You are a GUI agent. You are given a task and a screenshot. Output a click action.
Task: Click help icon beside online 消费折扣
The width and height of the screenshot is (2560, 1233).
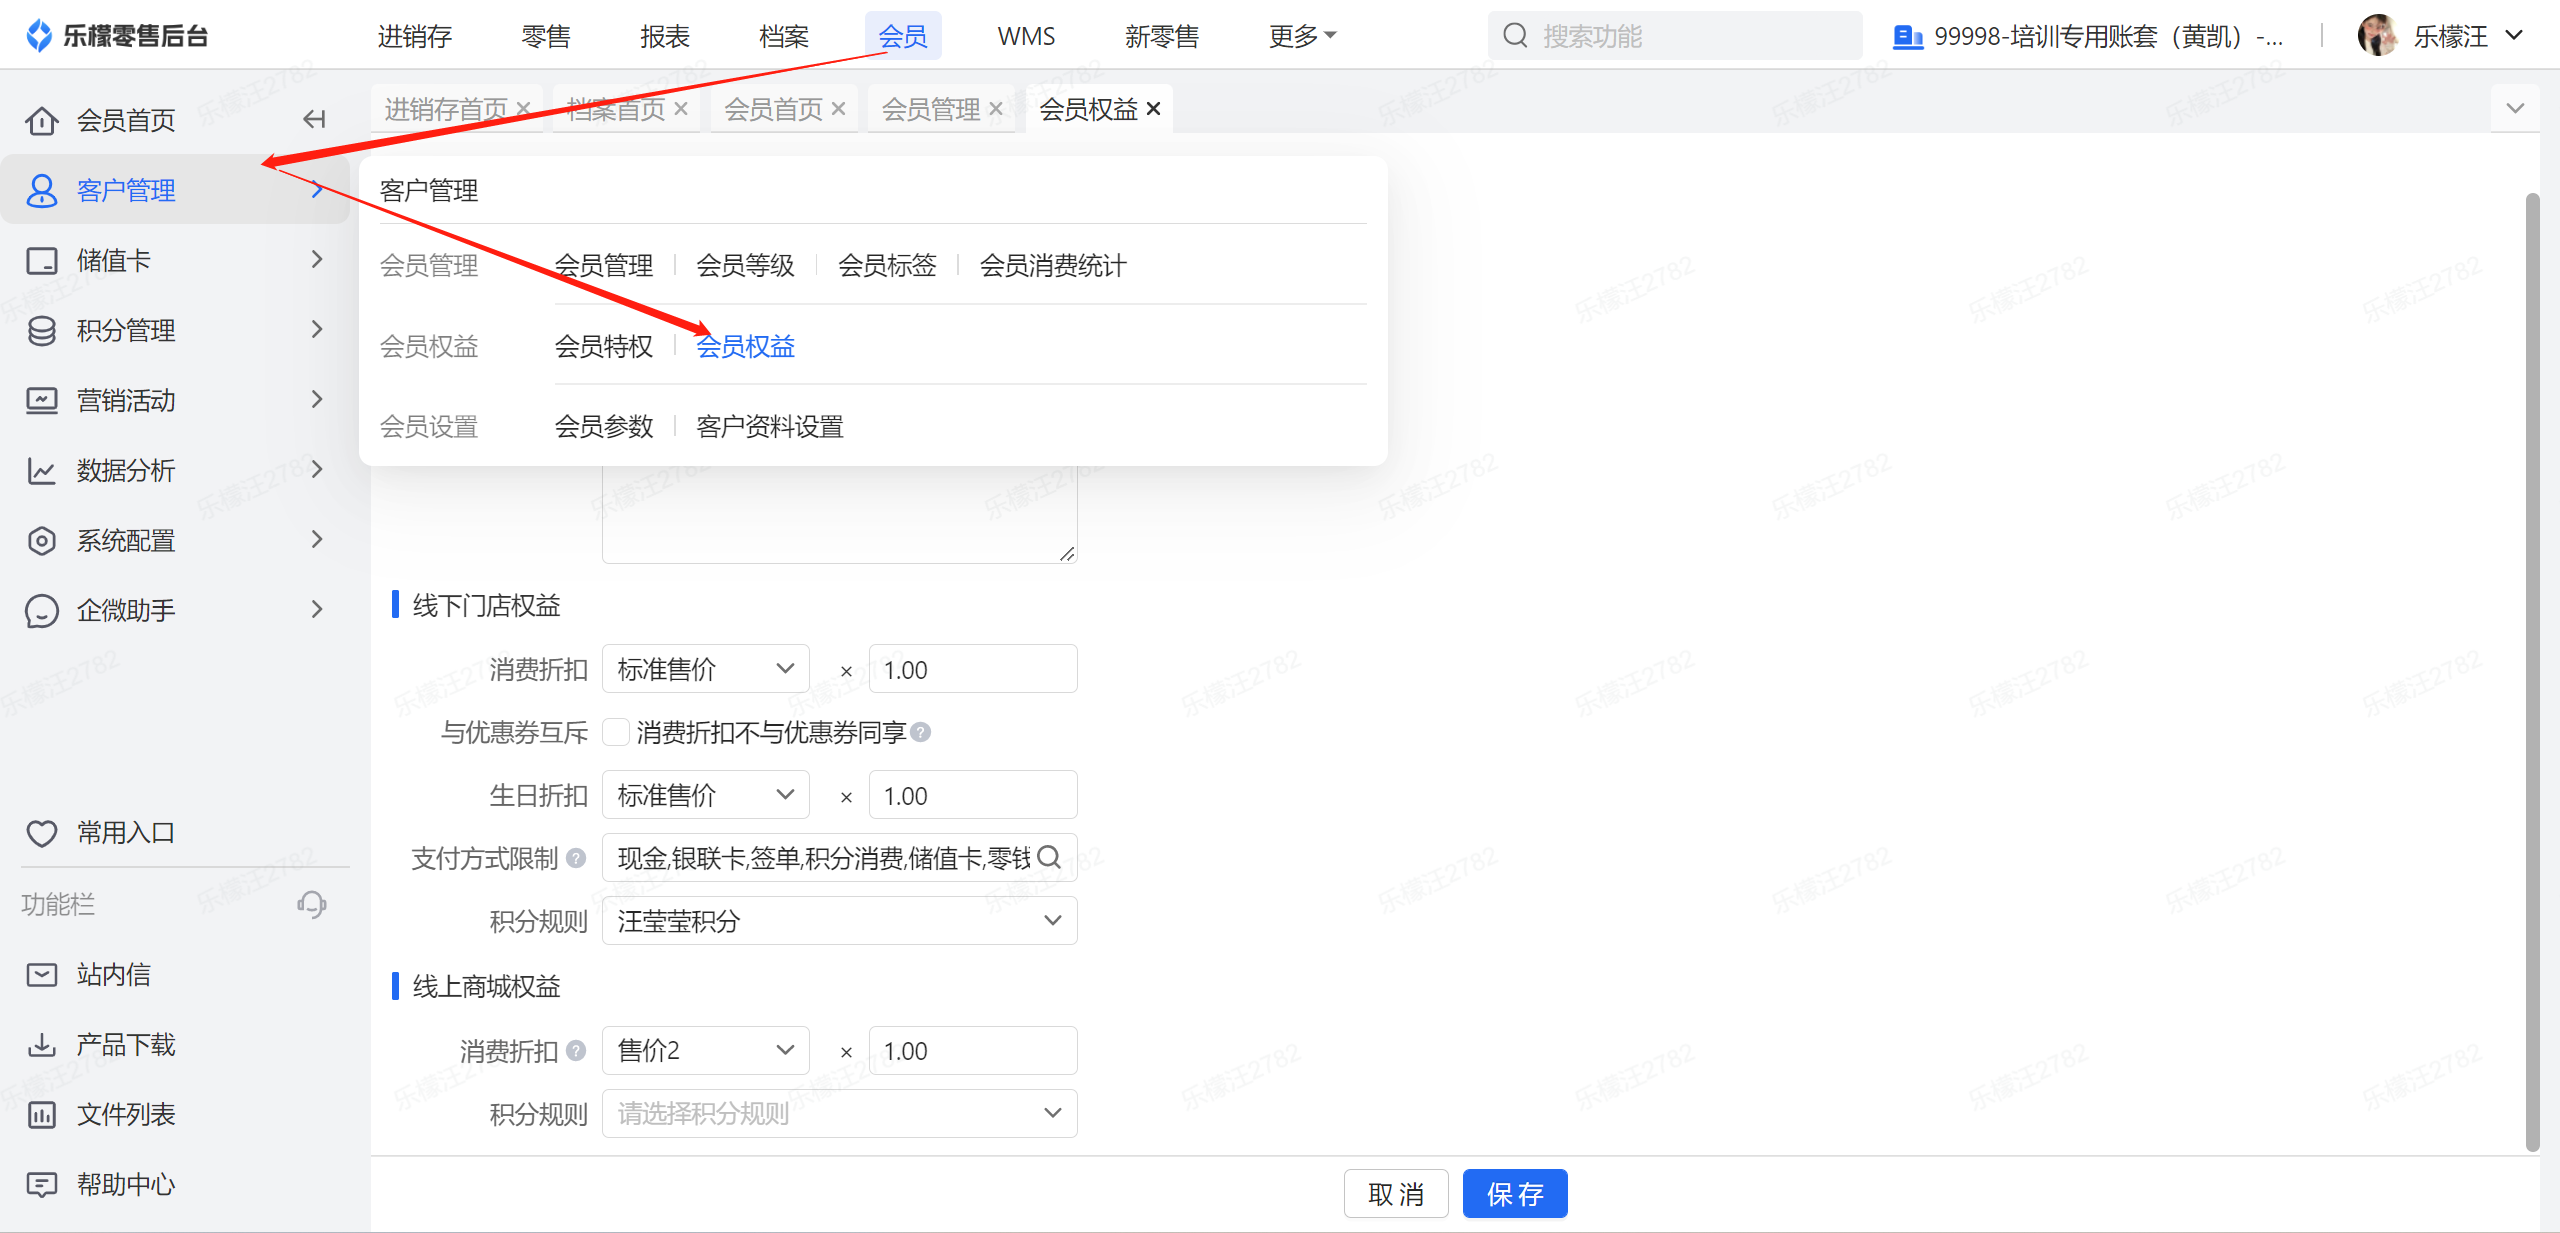pyautogui.click(x=576, y=1050)
